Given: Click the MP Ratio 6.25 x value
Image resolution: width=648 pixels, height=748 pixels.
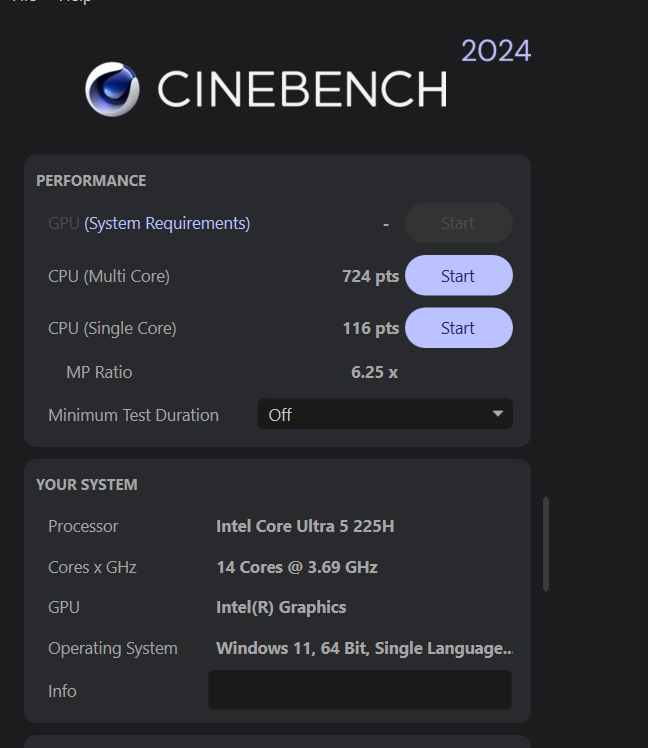Looking at the screenshot, I should (x=374, y=372).
